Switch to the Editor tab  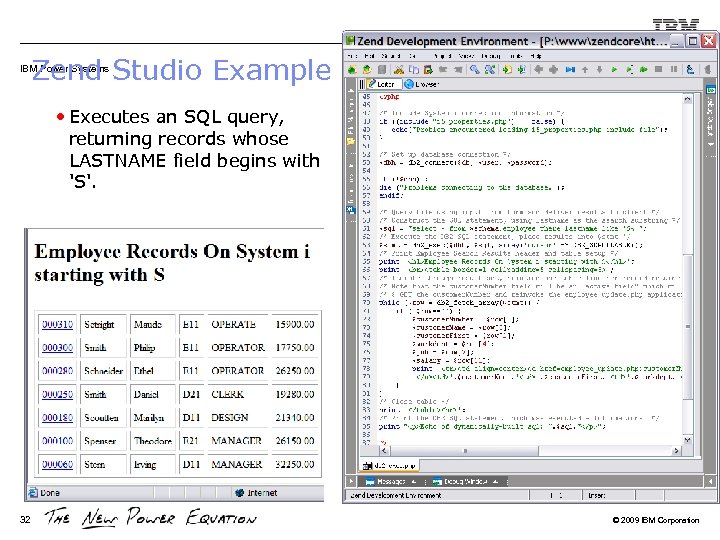click(382, 84)
